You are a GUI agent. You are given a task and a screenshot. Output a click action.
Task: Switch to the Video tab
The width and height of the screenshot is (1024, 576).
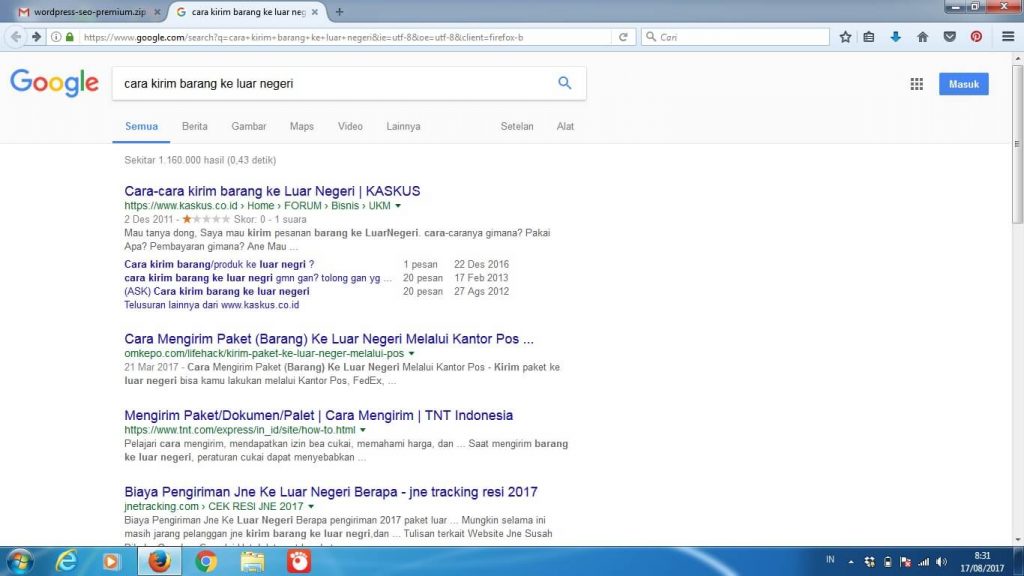pyautogui.click(x=350, y=126)
